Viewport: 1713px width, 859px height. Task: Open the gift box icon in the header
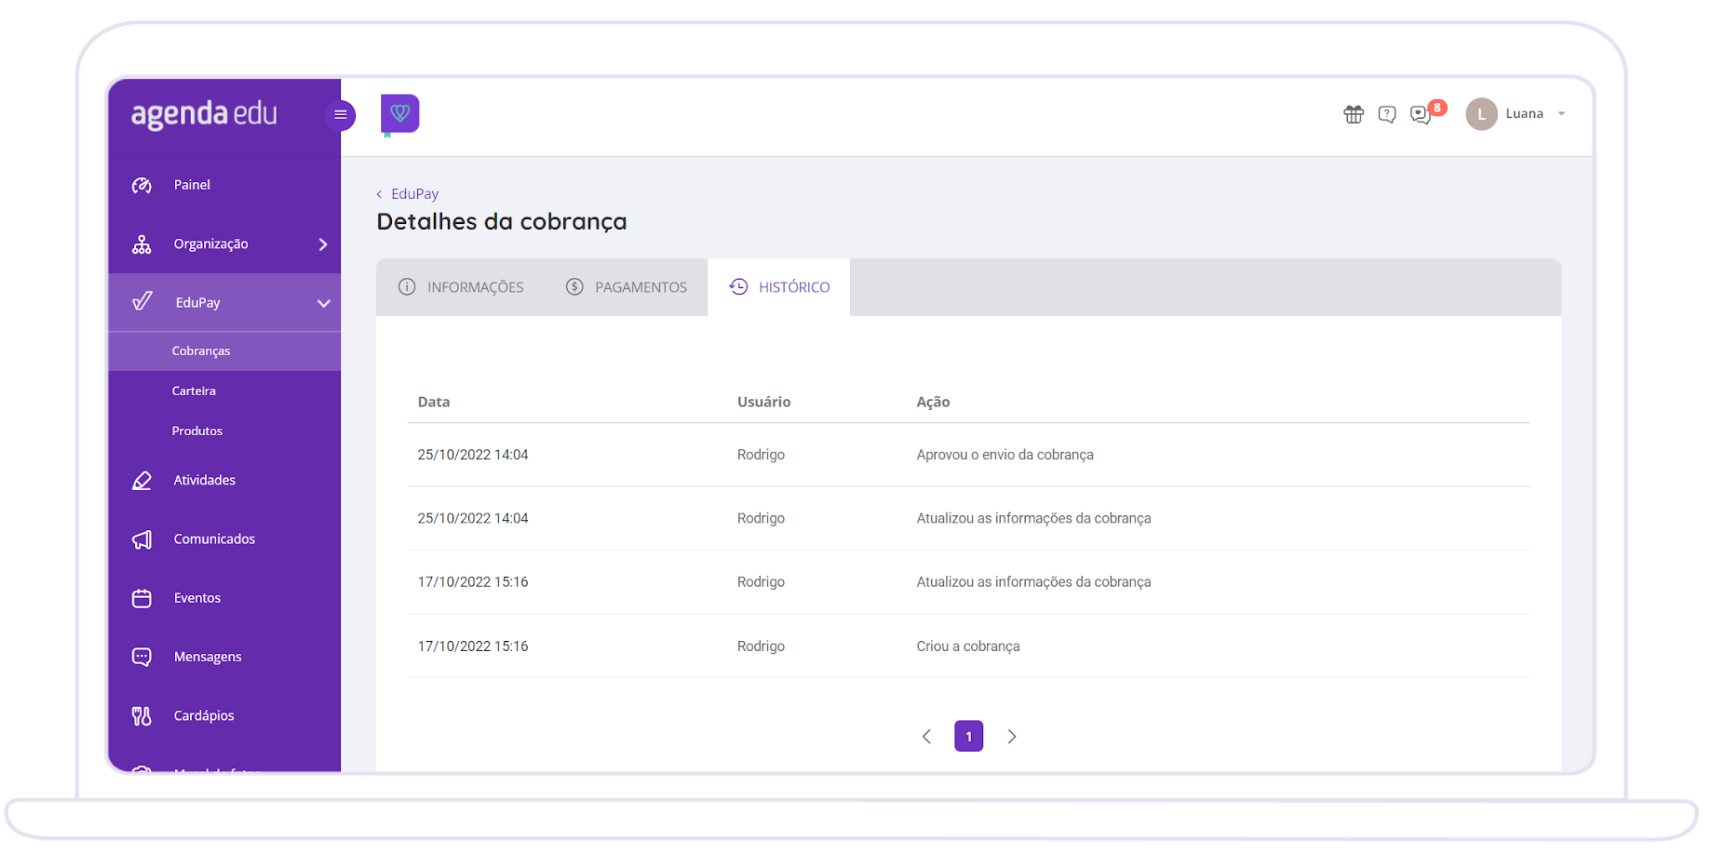coord(1353,114)
